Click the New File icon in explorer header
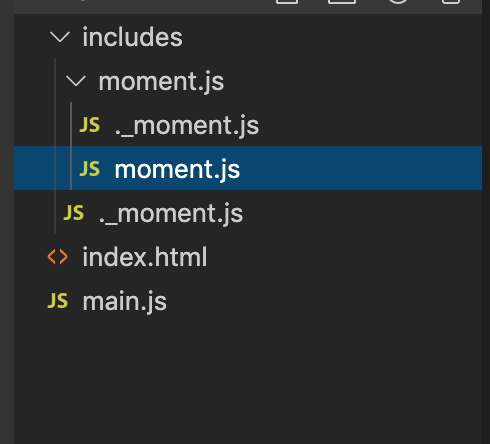Image resolution: width=490 pixels, height=444 pixels. 287,2
